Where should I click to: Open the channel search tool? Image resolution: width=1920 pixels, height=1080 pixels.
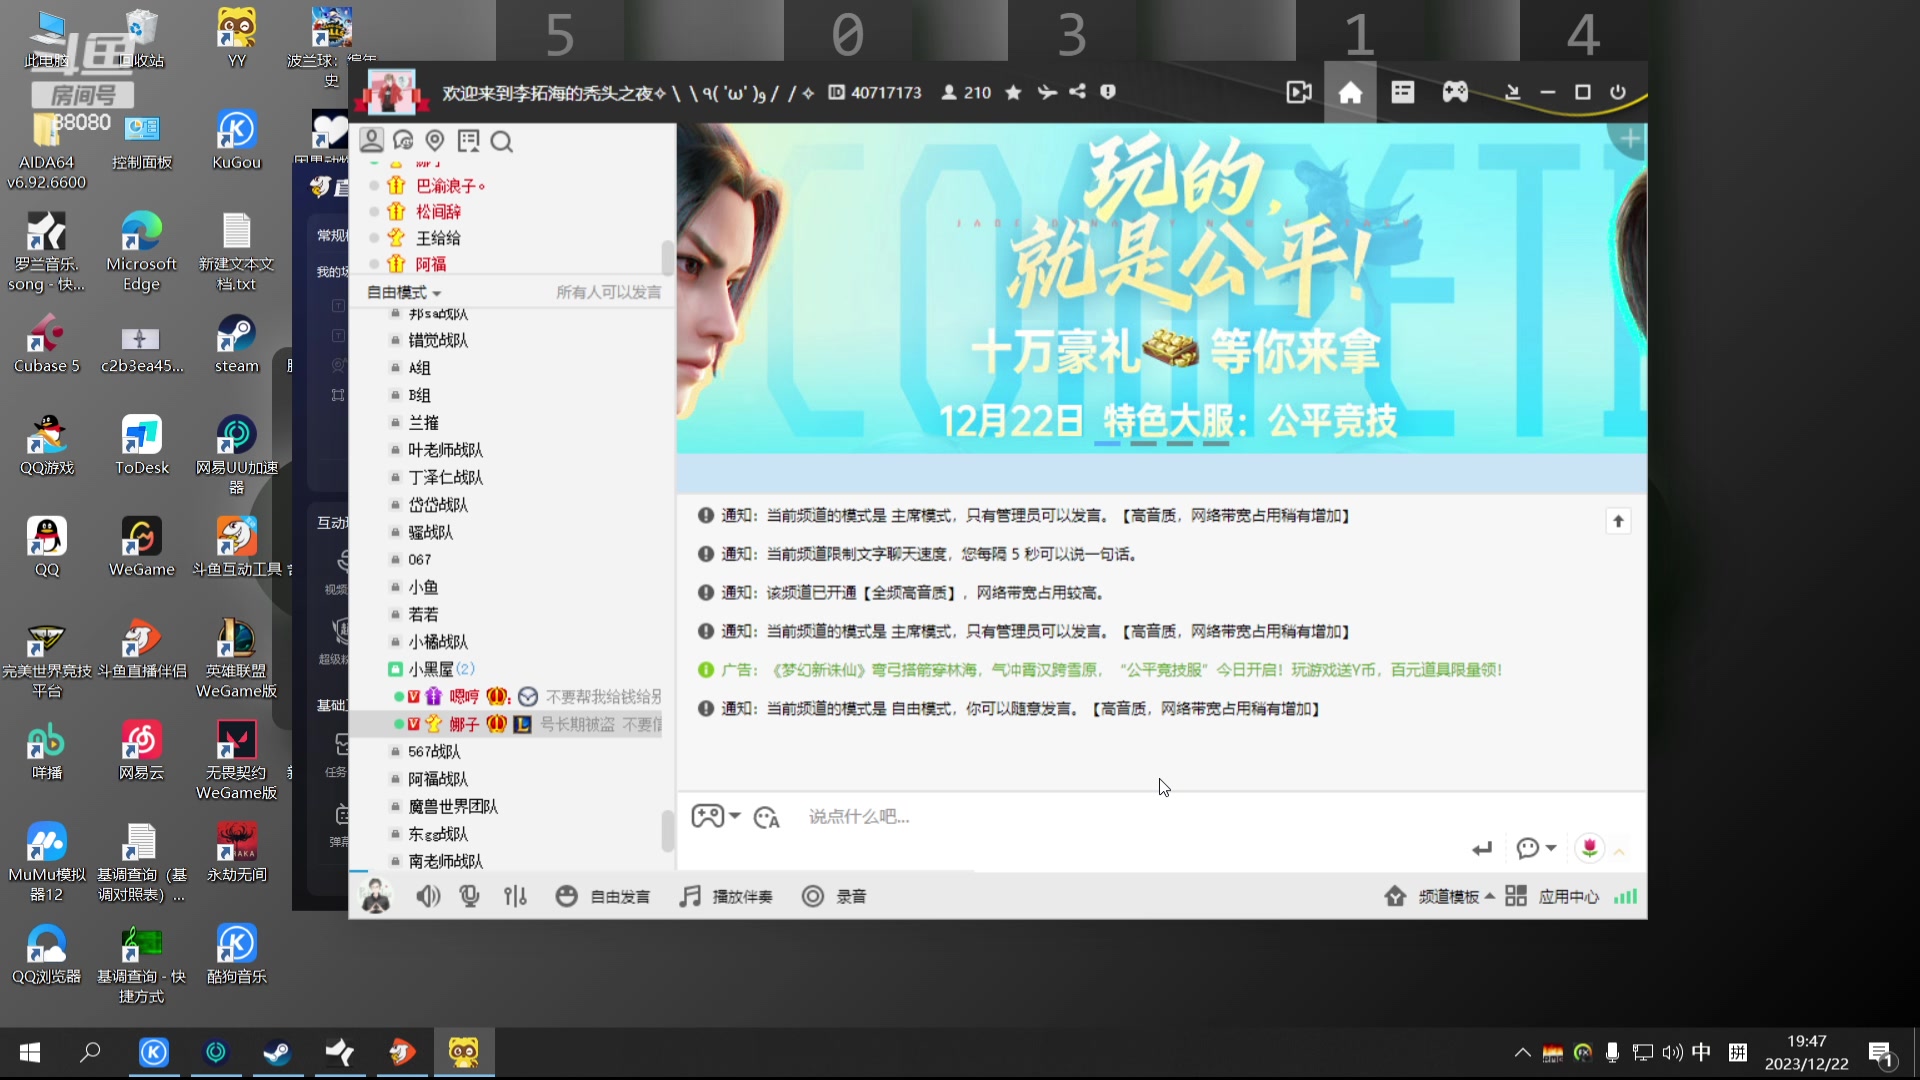[502, 141]
